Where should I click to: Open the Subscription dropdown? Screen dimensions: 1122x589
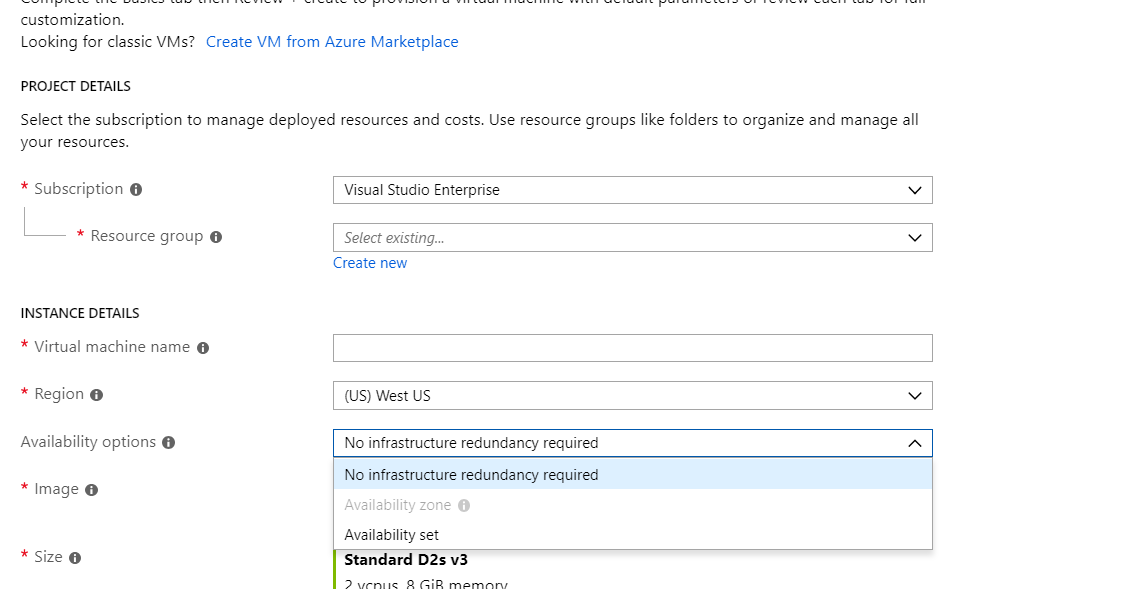(x=633, y=190)
